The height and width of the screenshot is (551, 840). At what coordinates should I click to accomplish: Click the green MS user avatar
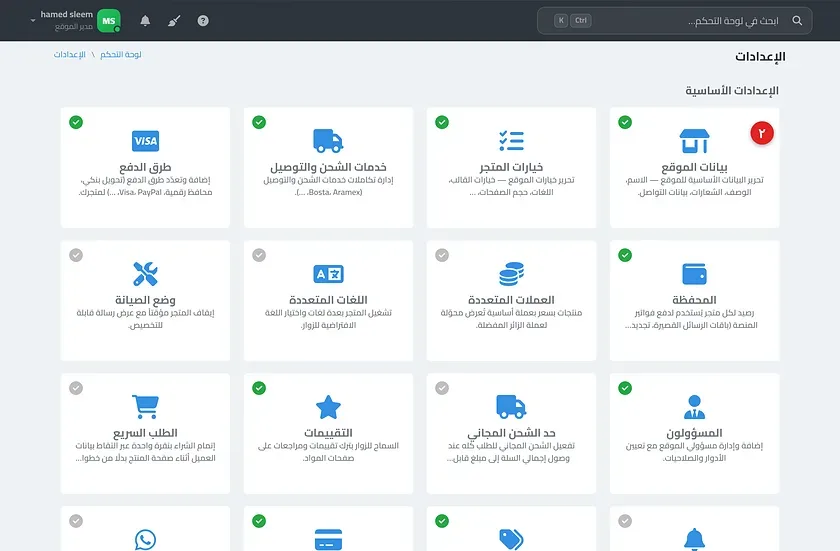point(109,21)
